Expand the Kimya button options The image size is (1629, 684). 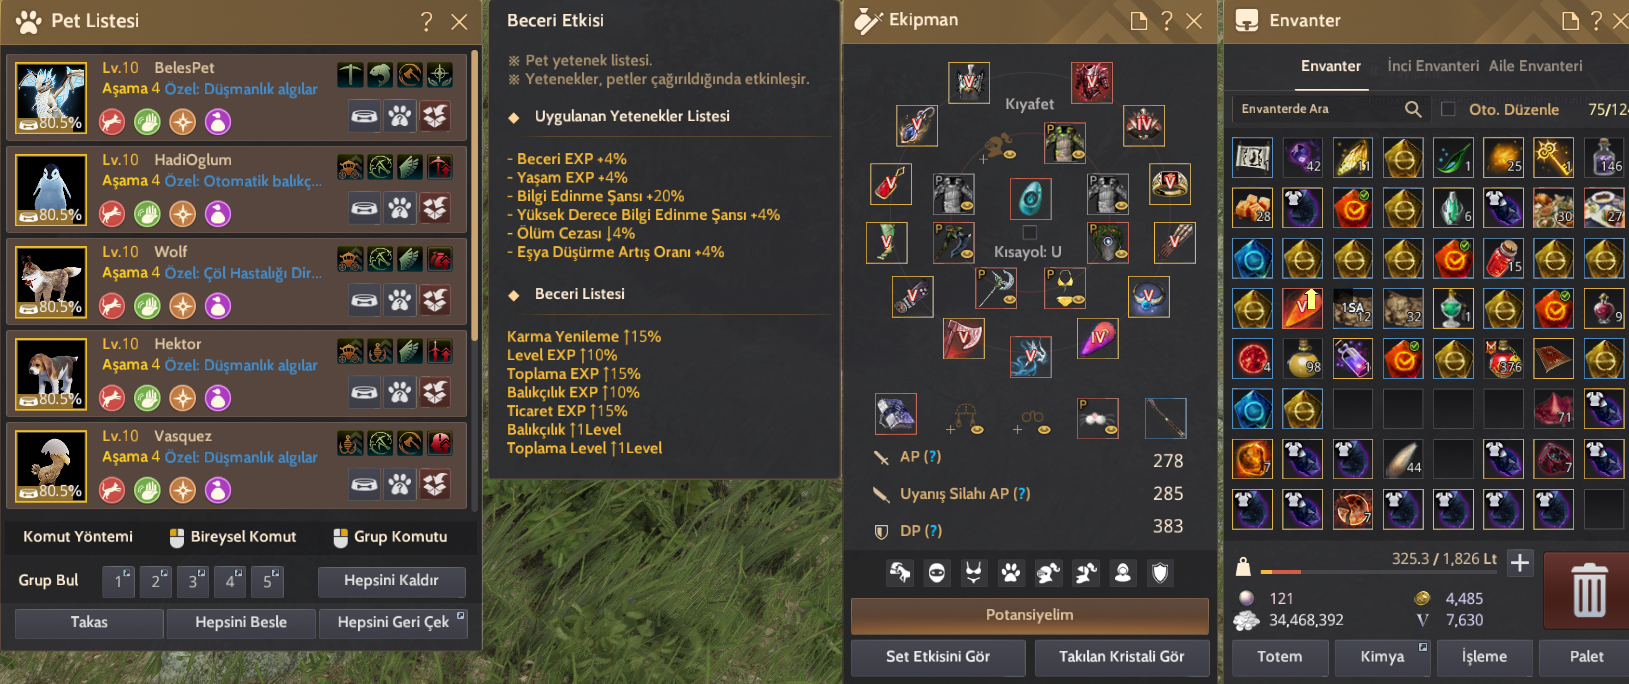1422,647
